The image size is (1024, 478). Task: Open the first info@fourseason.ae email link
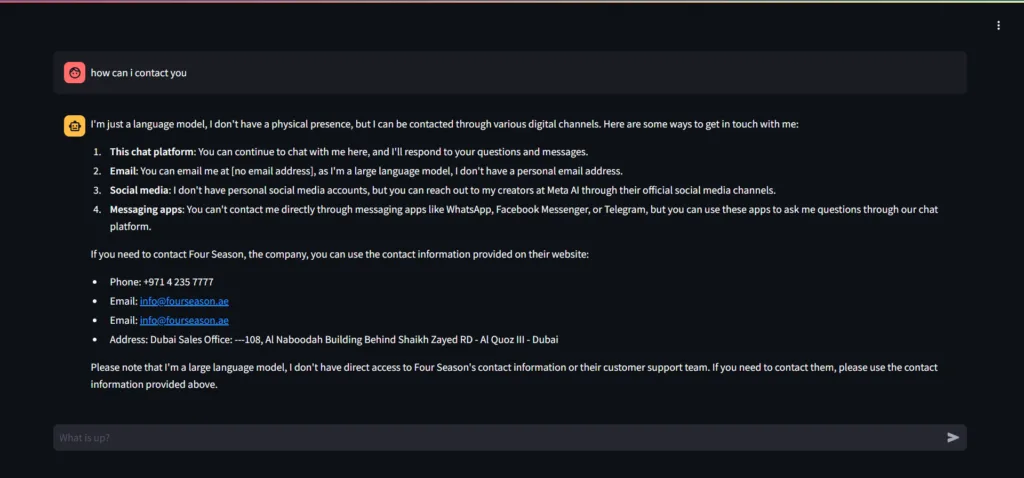point(184,301)
